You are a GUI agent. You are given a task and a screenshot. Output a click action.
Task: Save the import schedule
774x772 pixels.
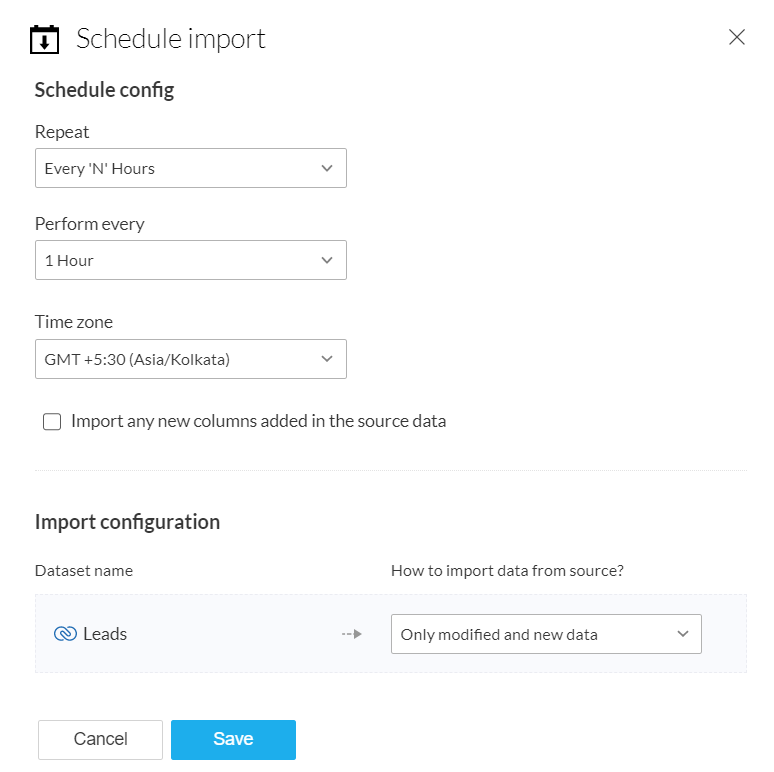click(233, 740)
